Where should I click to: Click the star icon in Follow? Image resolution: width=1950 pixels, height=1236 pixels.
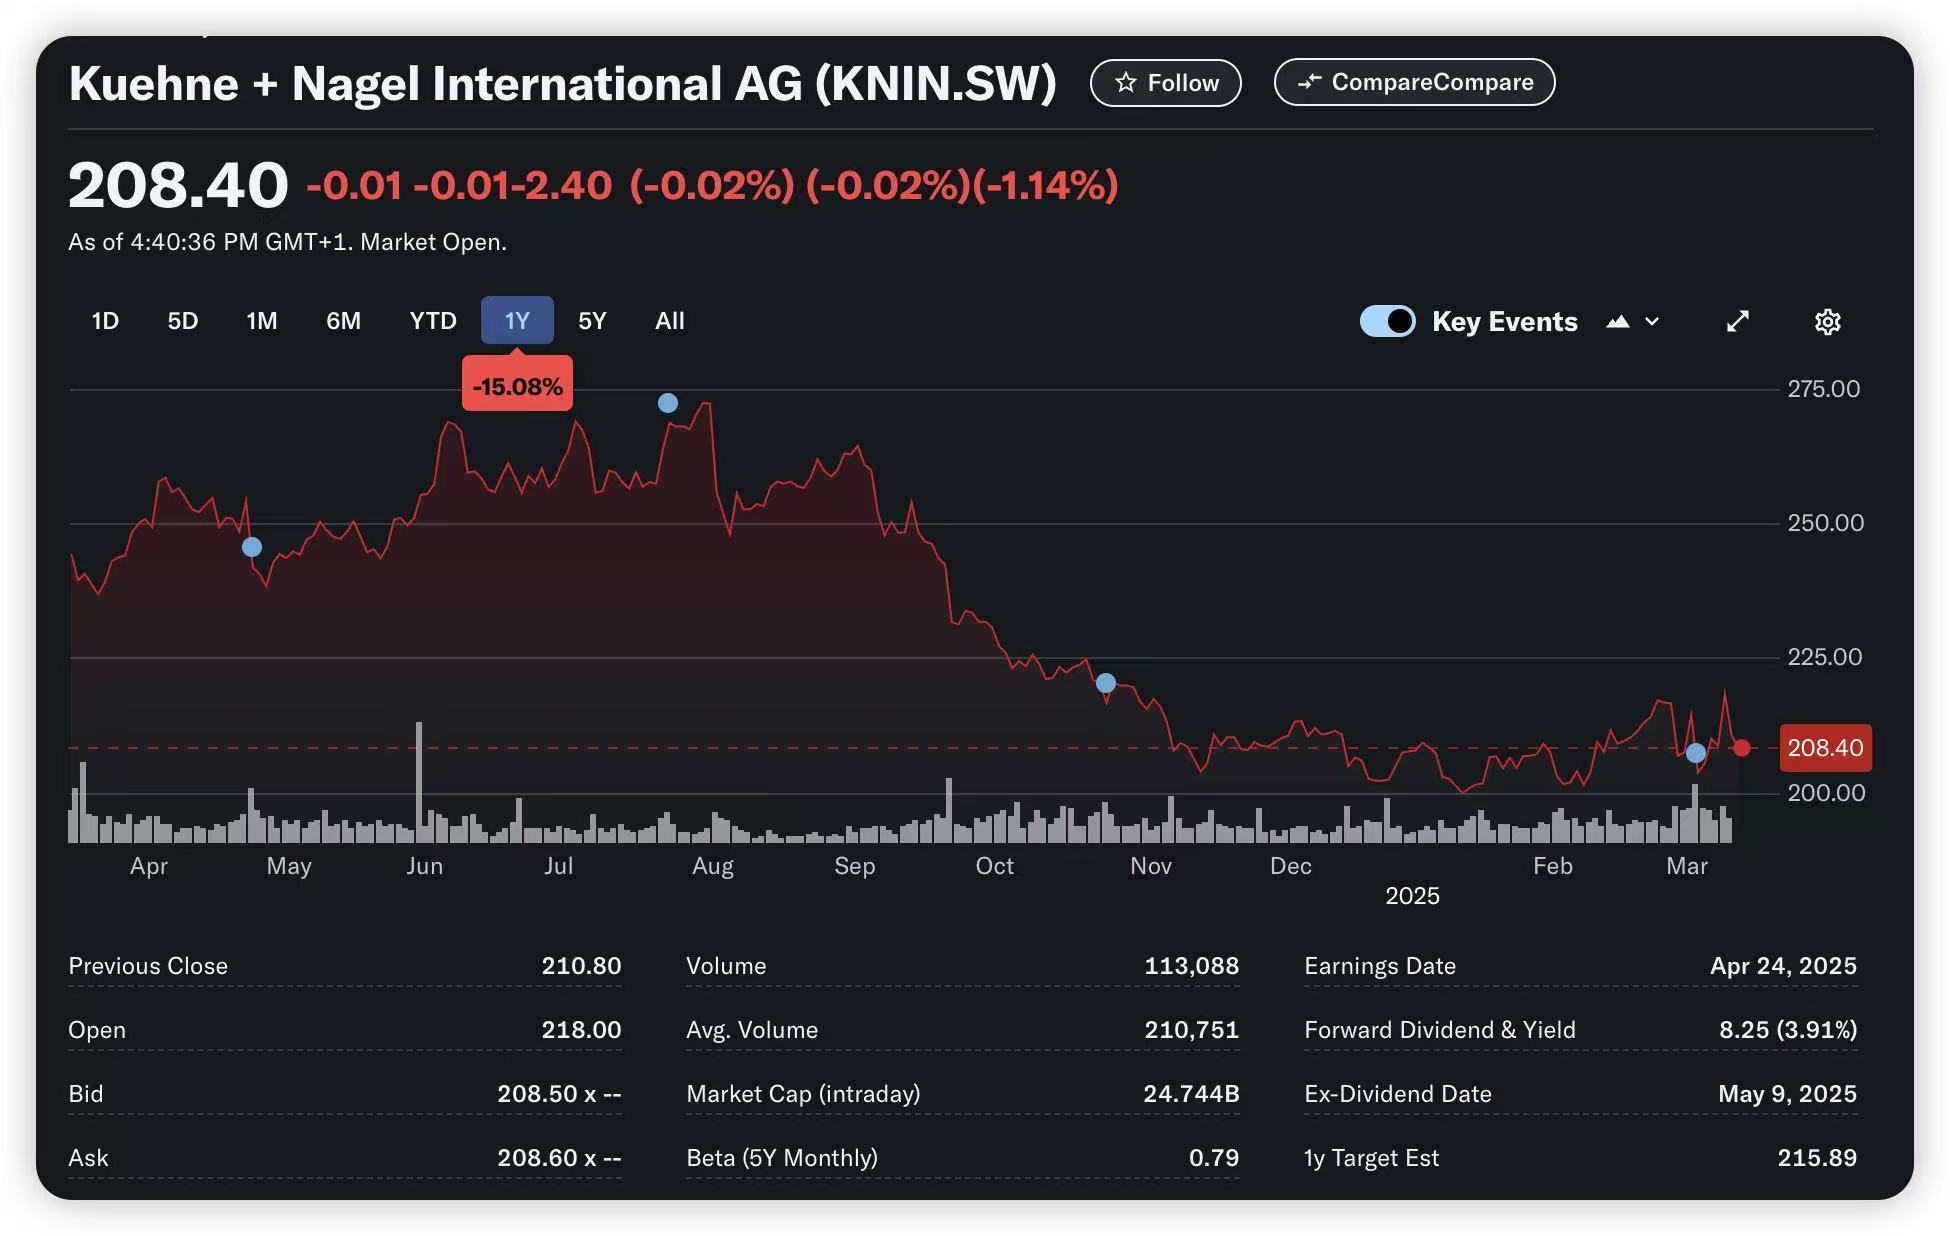(1126, 83)
